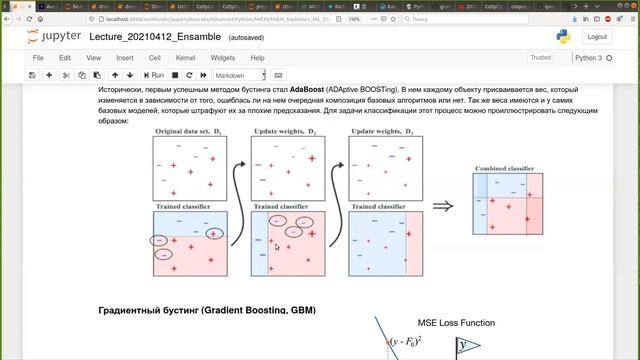
Task: Go to the browser home page icon
Action: 40,19
